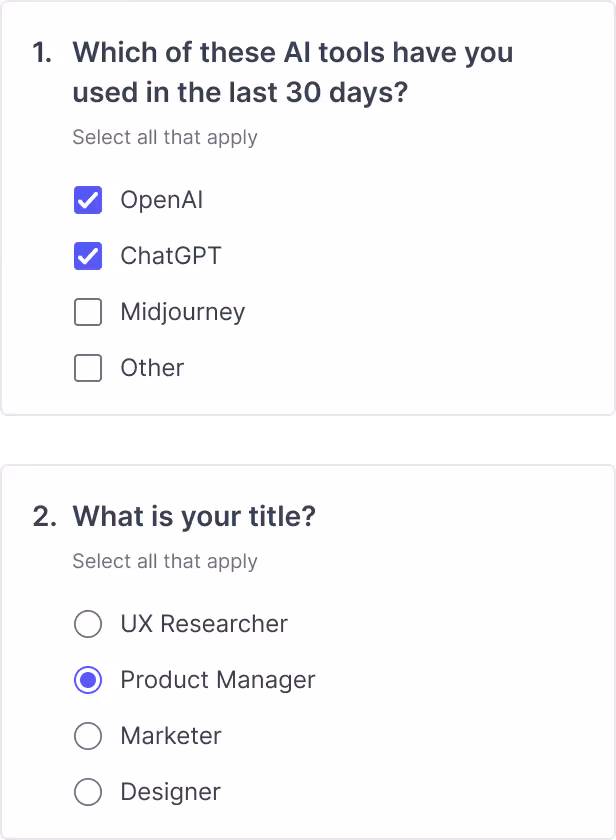This screenshot has height=840, width=616.
Task: Select the Designer radio button
Action: [x=88, y=792]
